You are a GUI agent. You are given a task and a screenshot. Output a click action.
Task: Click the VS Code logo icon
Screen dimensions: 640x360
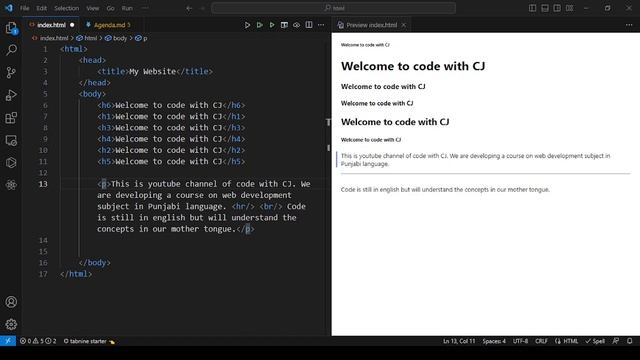point(9,8)
